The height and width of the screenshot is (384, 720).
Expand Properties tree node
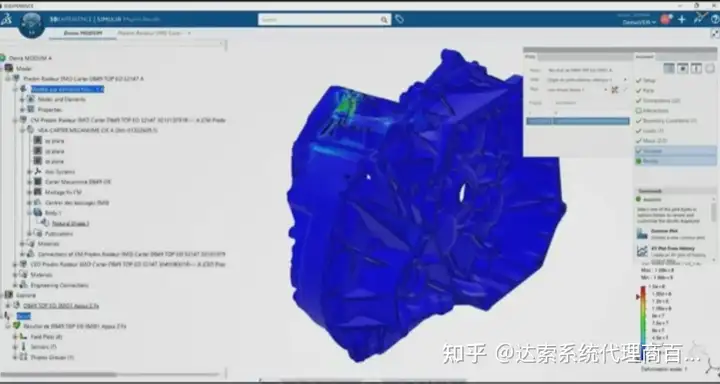(22, 109)
